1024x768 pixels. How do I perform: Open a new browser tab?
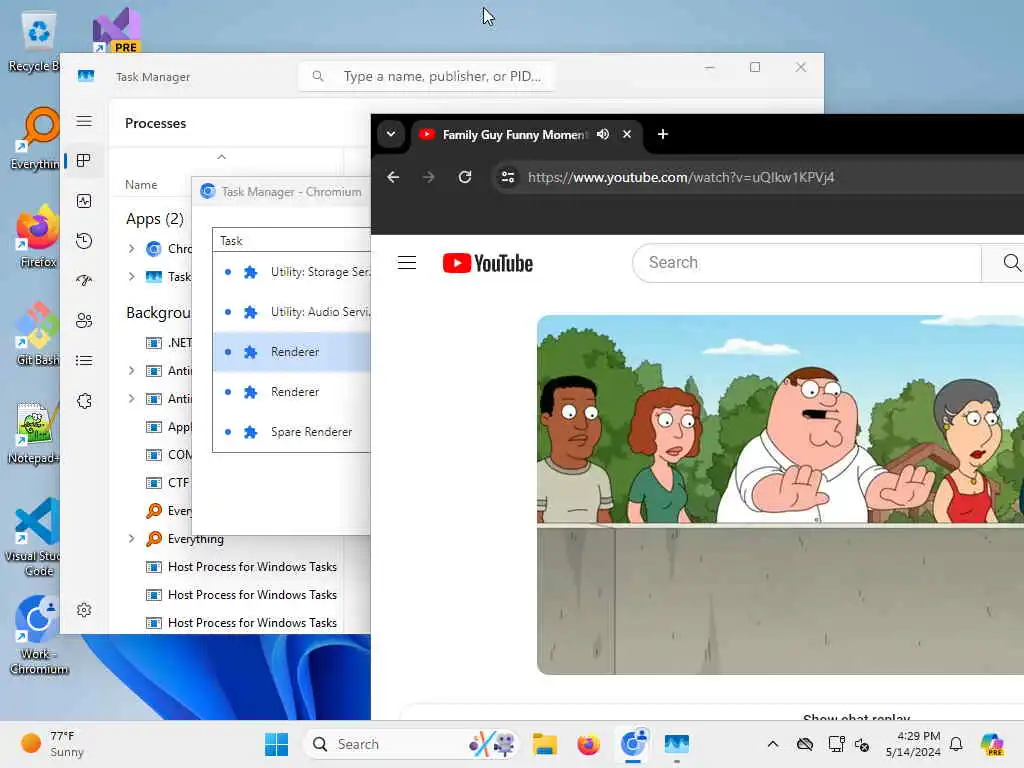point(662,134)
